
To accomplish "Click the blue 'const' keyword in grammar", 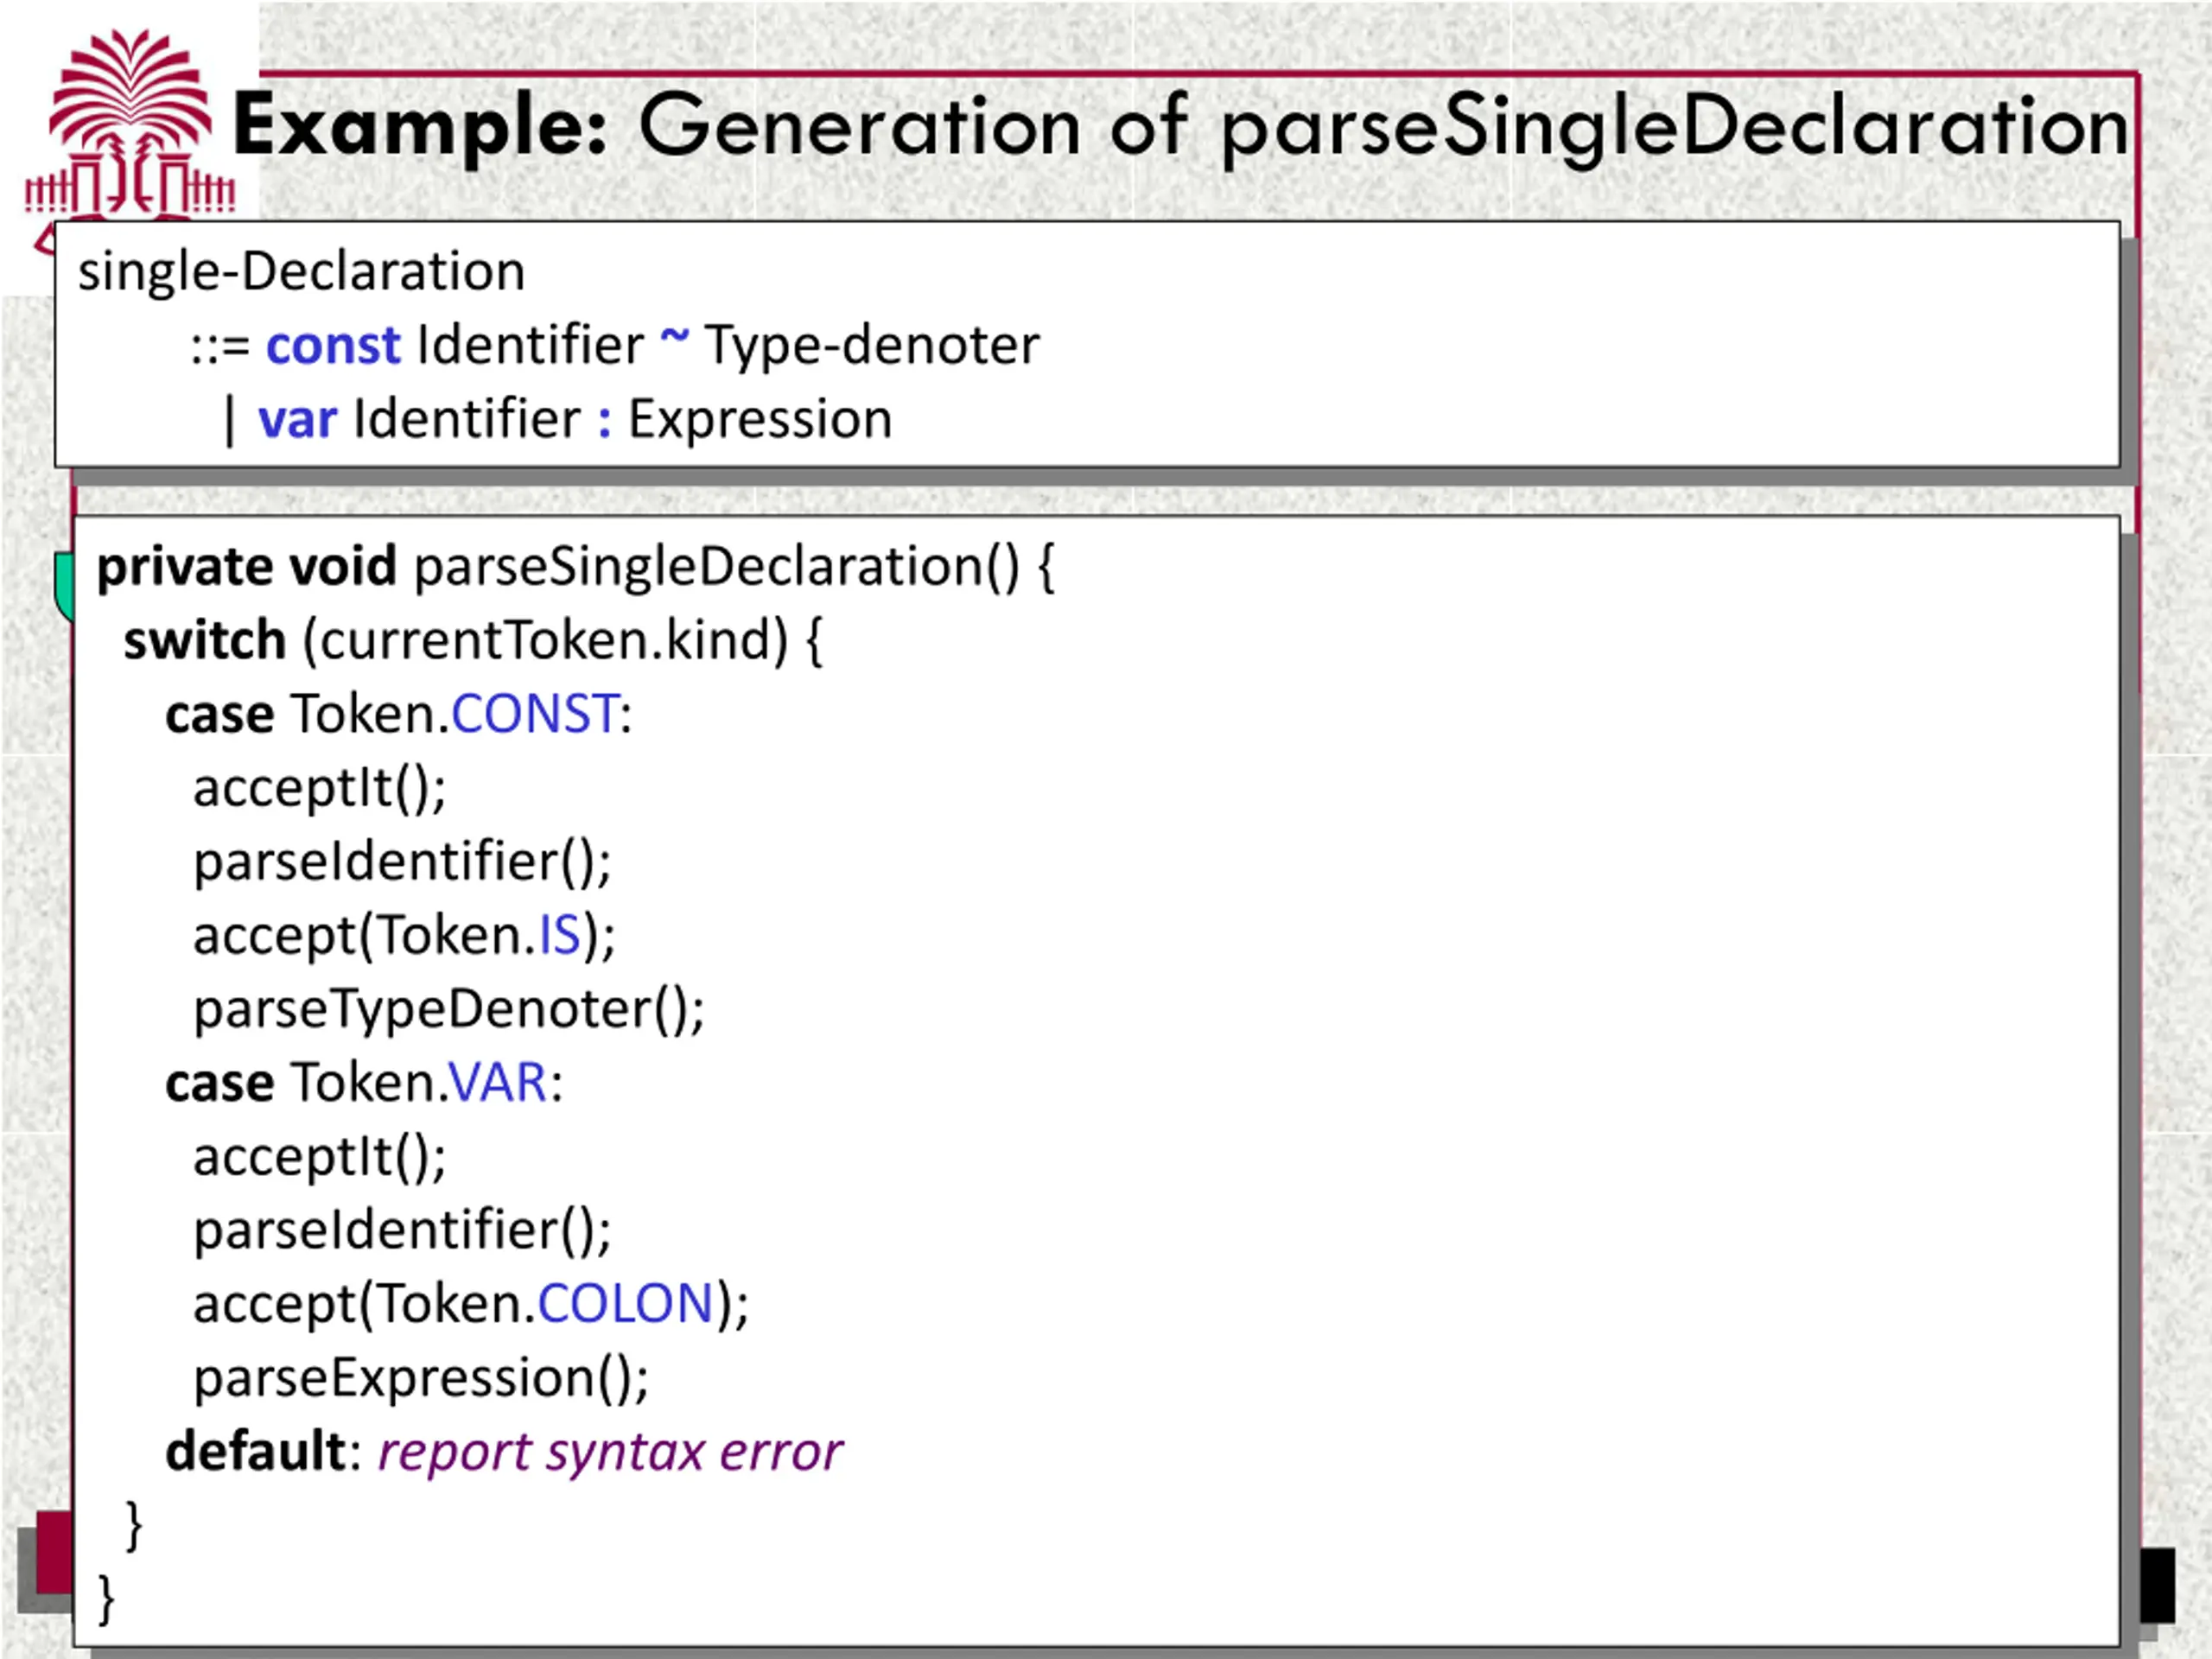I will tap(333, 346).
